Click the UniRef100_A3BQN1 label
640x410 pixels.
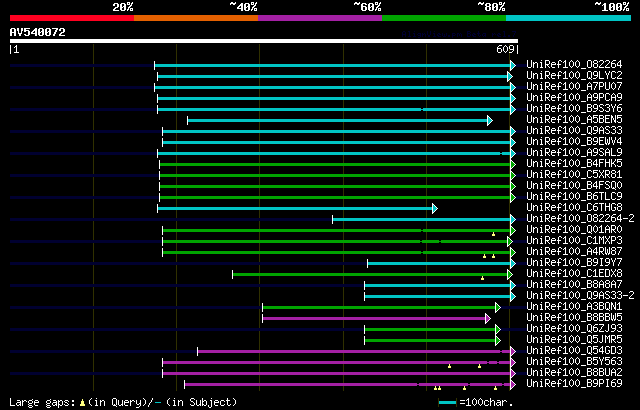[x=574, y=307]
